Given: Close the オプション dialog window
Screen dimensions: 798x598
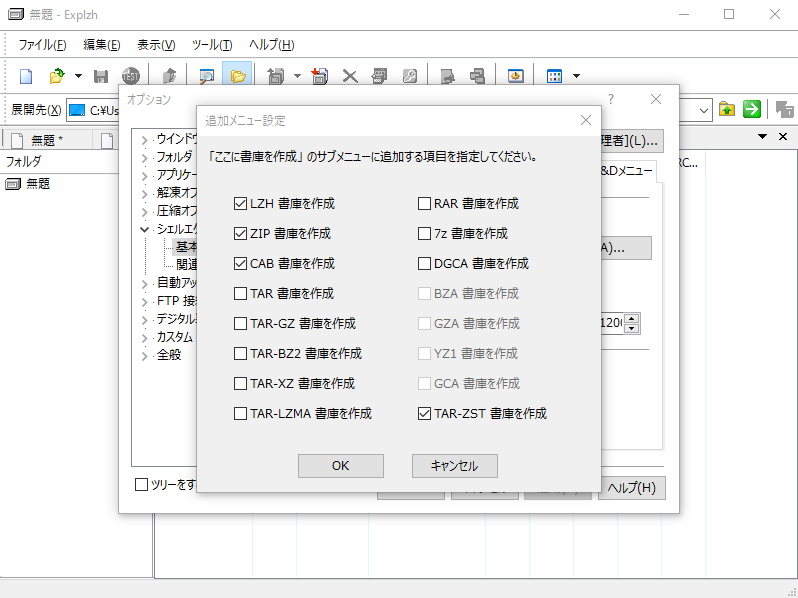Looking at the screenshot, I should click(x=656, y=99).
